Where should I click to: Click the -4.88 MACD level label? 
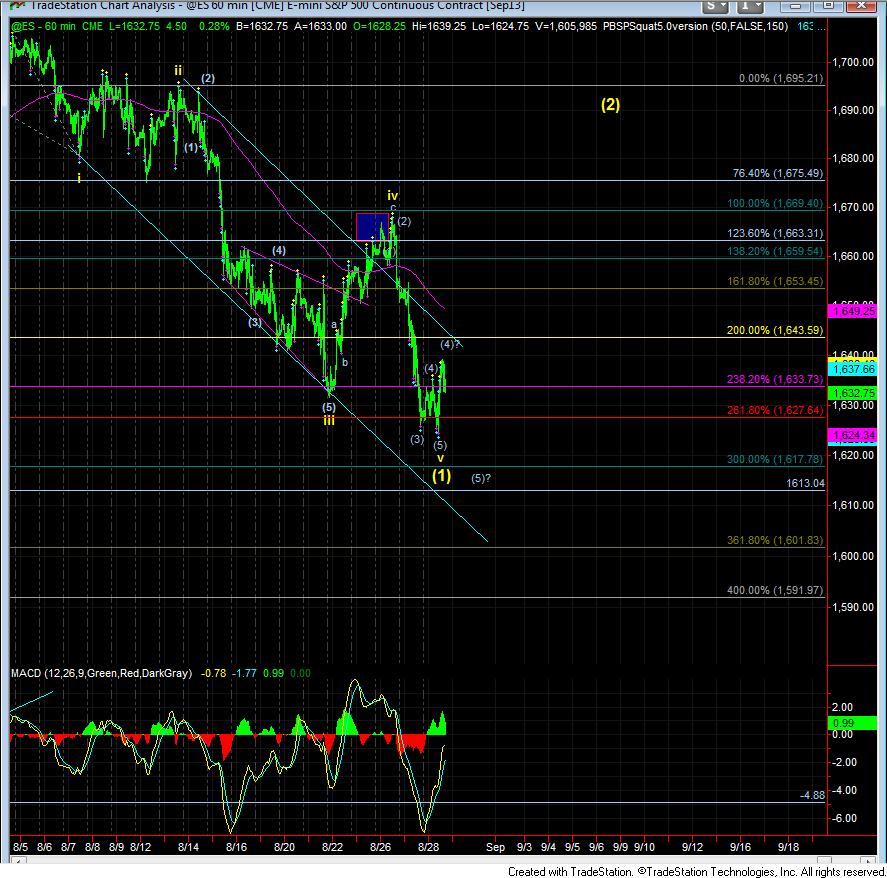click(812, 795)
